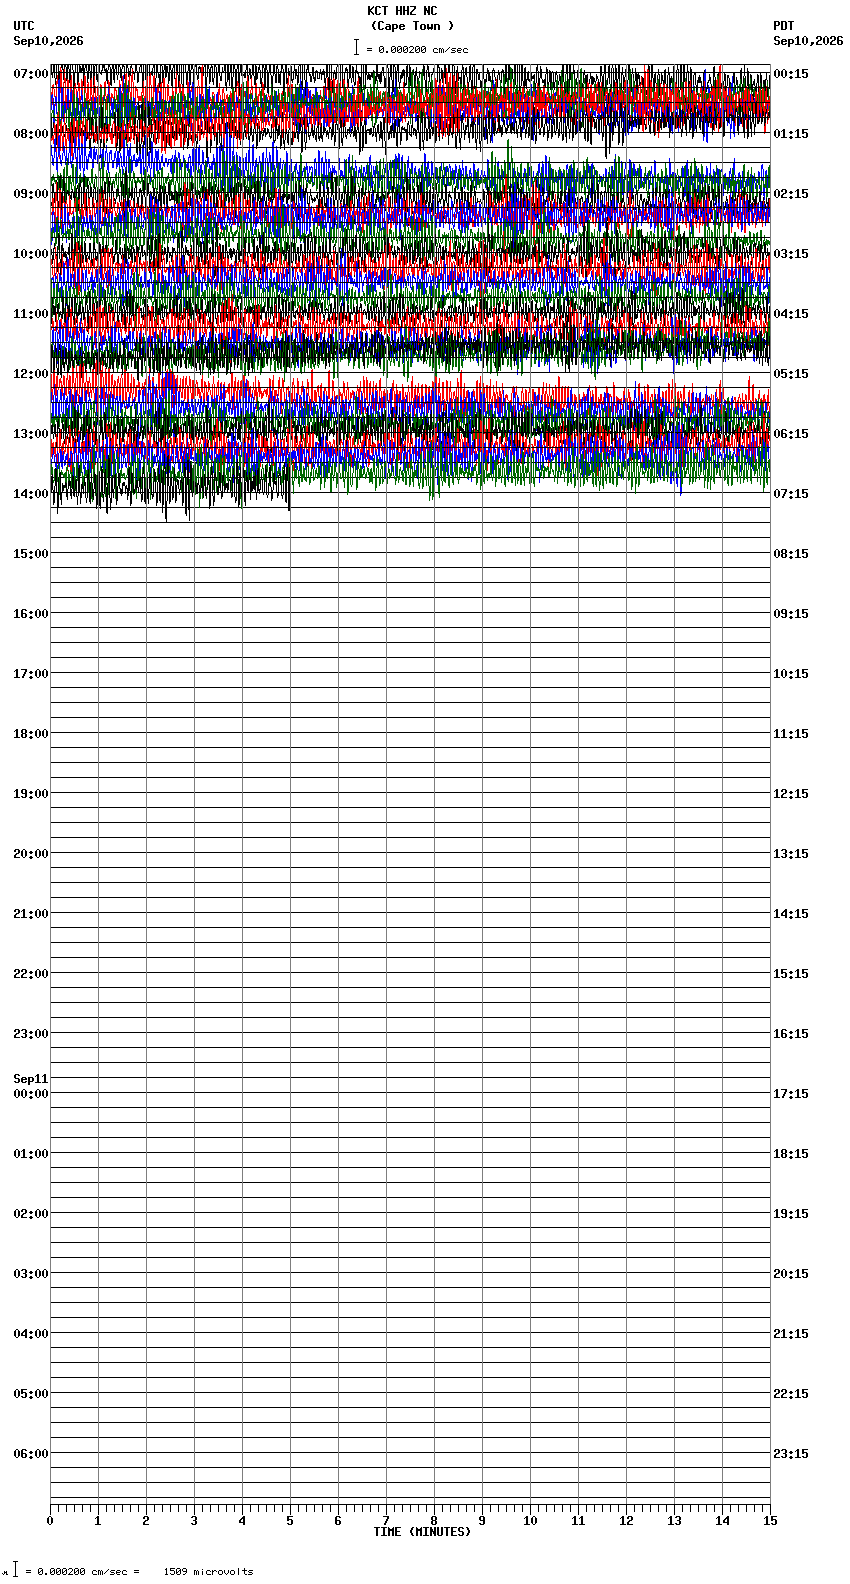Click minute tick label '15' on time axis
The width and height of the screenshot is (850, 1584).
(770, 1521)
